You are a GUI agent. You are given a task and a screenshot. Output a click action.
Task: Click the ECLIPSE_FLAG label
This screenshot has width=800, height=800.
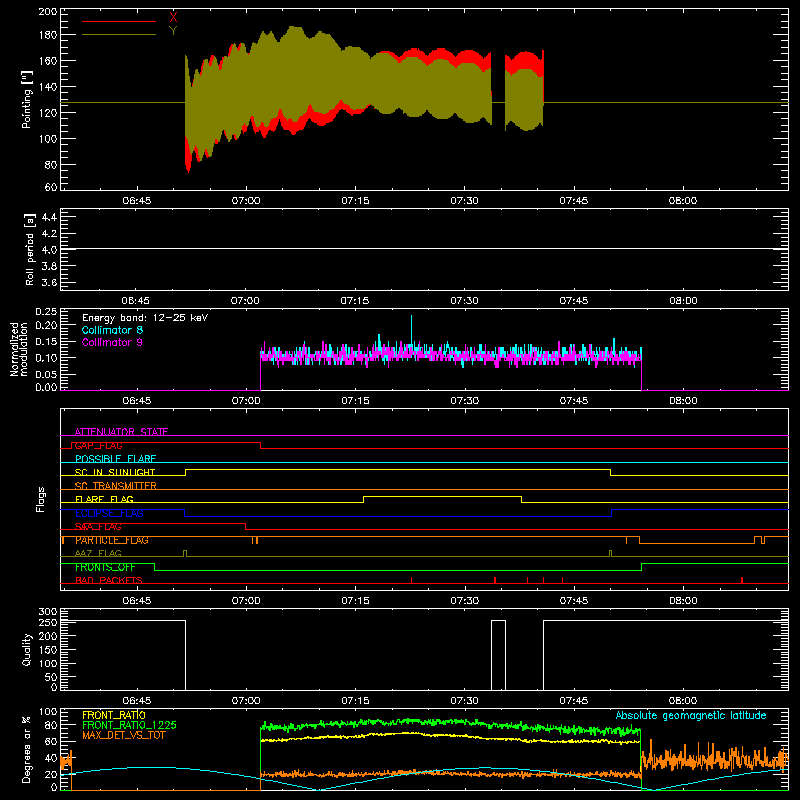pos(109,513)
